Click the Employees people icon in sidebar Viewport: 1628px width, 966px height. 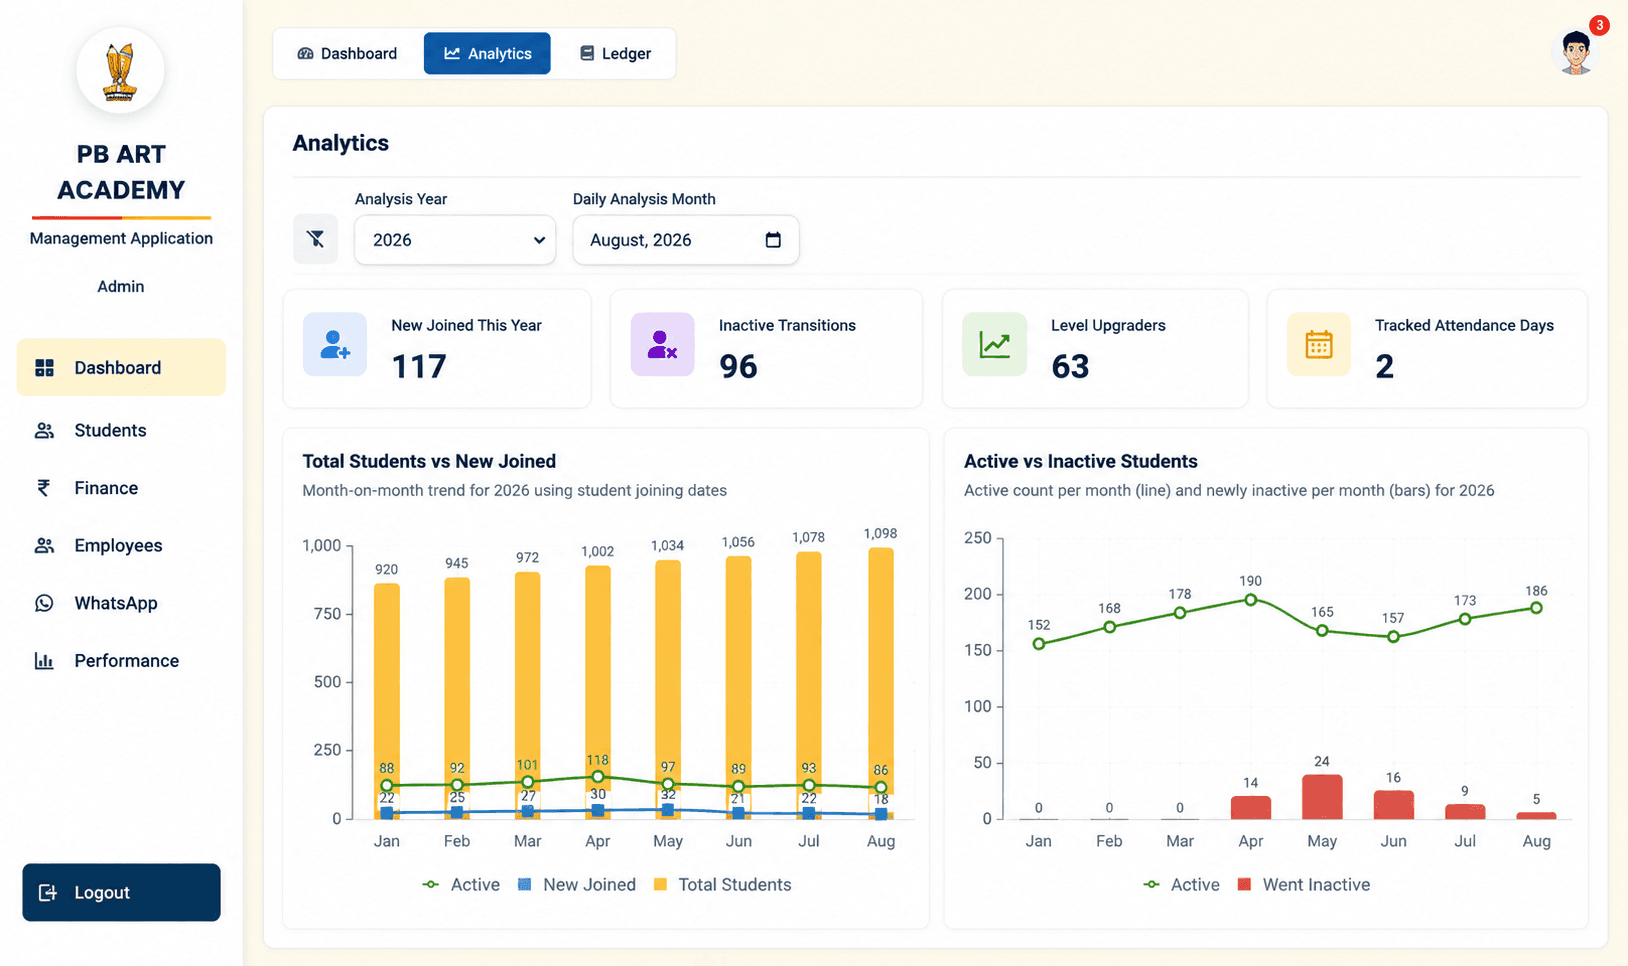(44, 546)
